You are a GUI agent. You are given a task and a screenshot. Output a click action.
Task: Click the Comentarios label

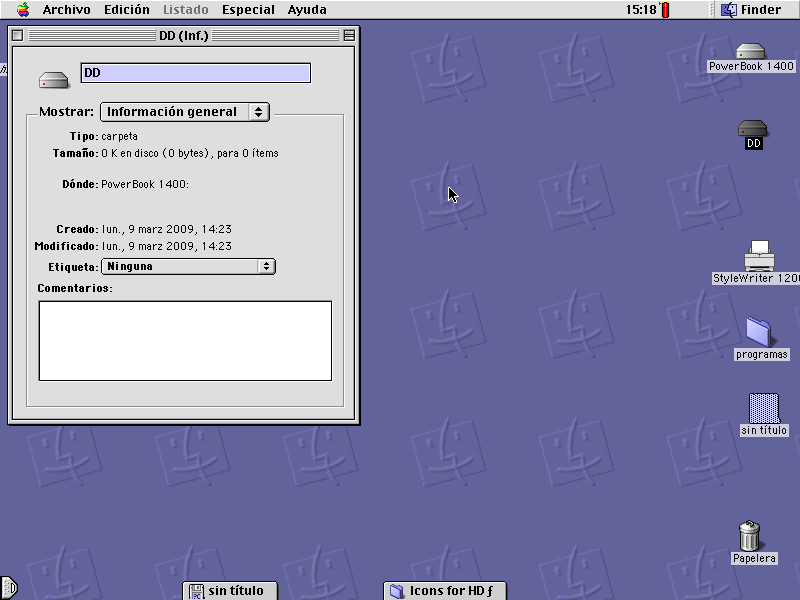[75, 288]
